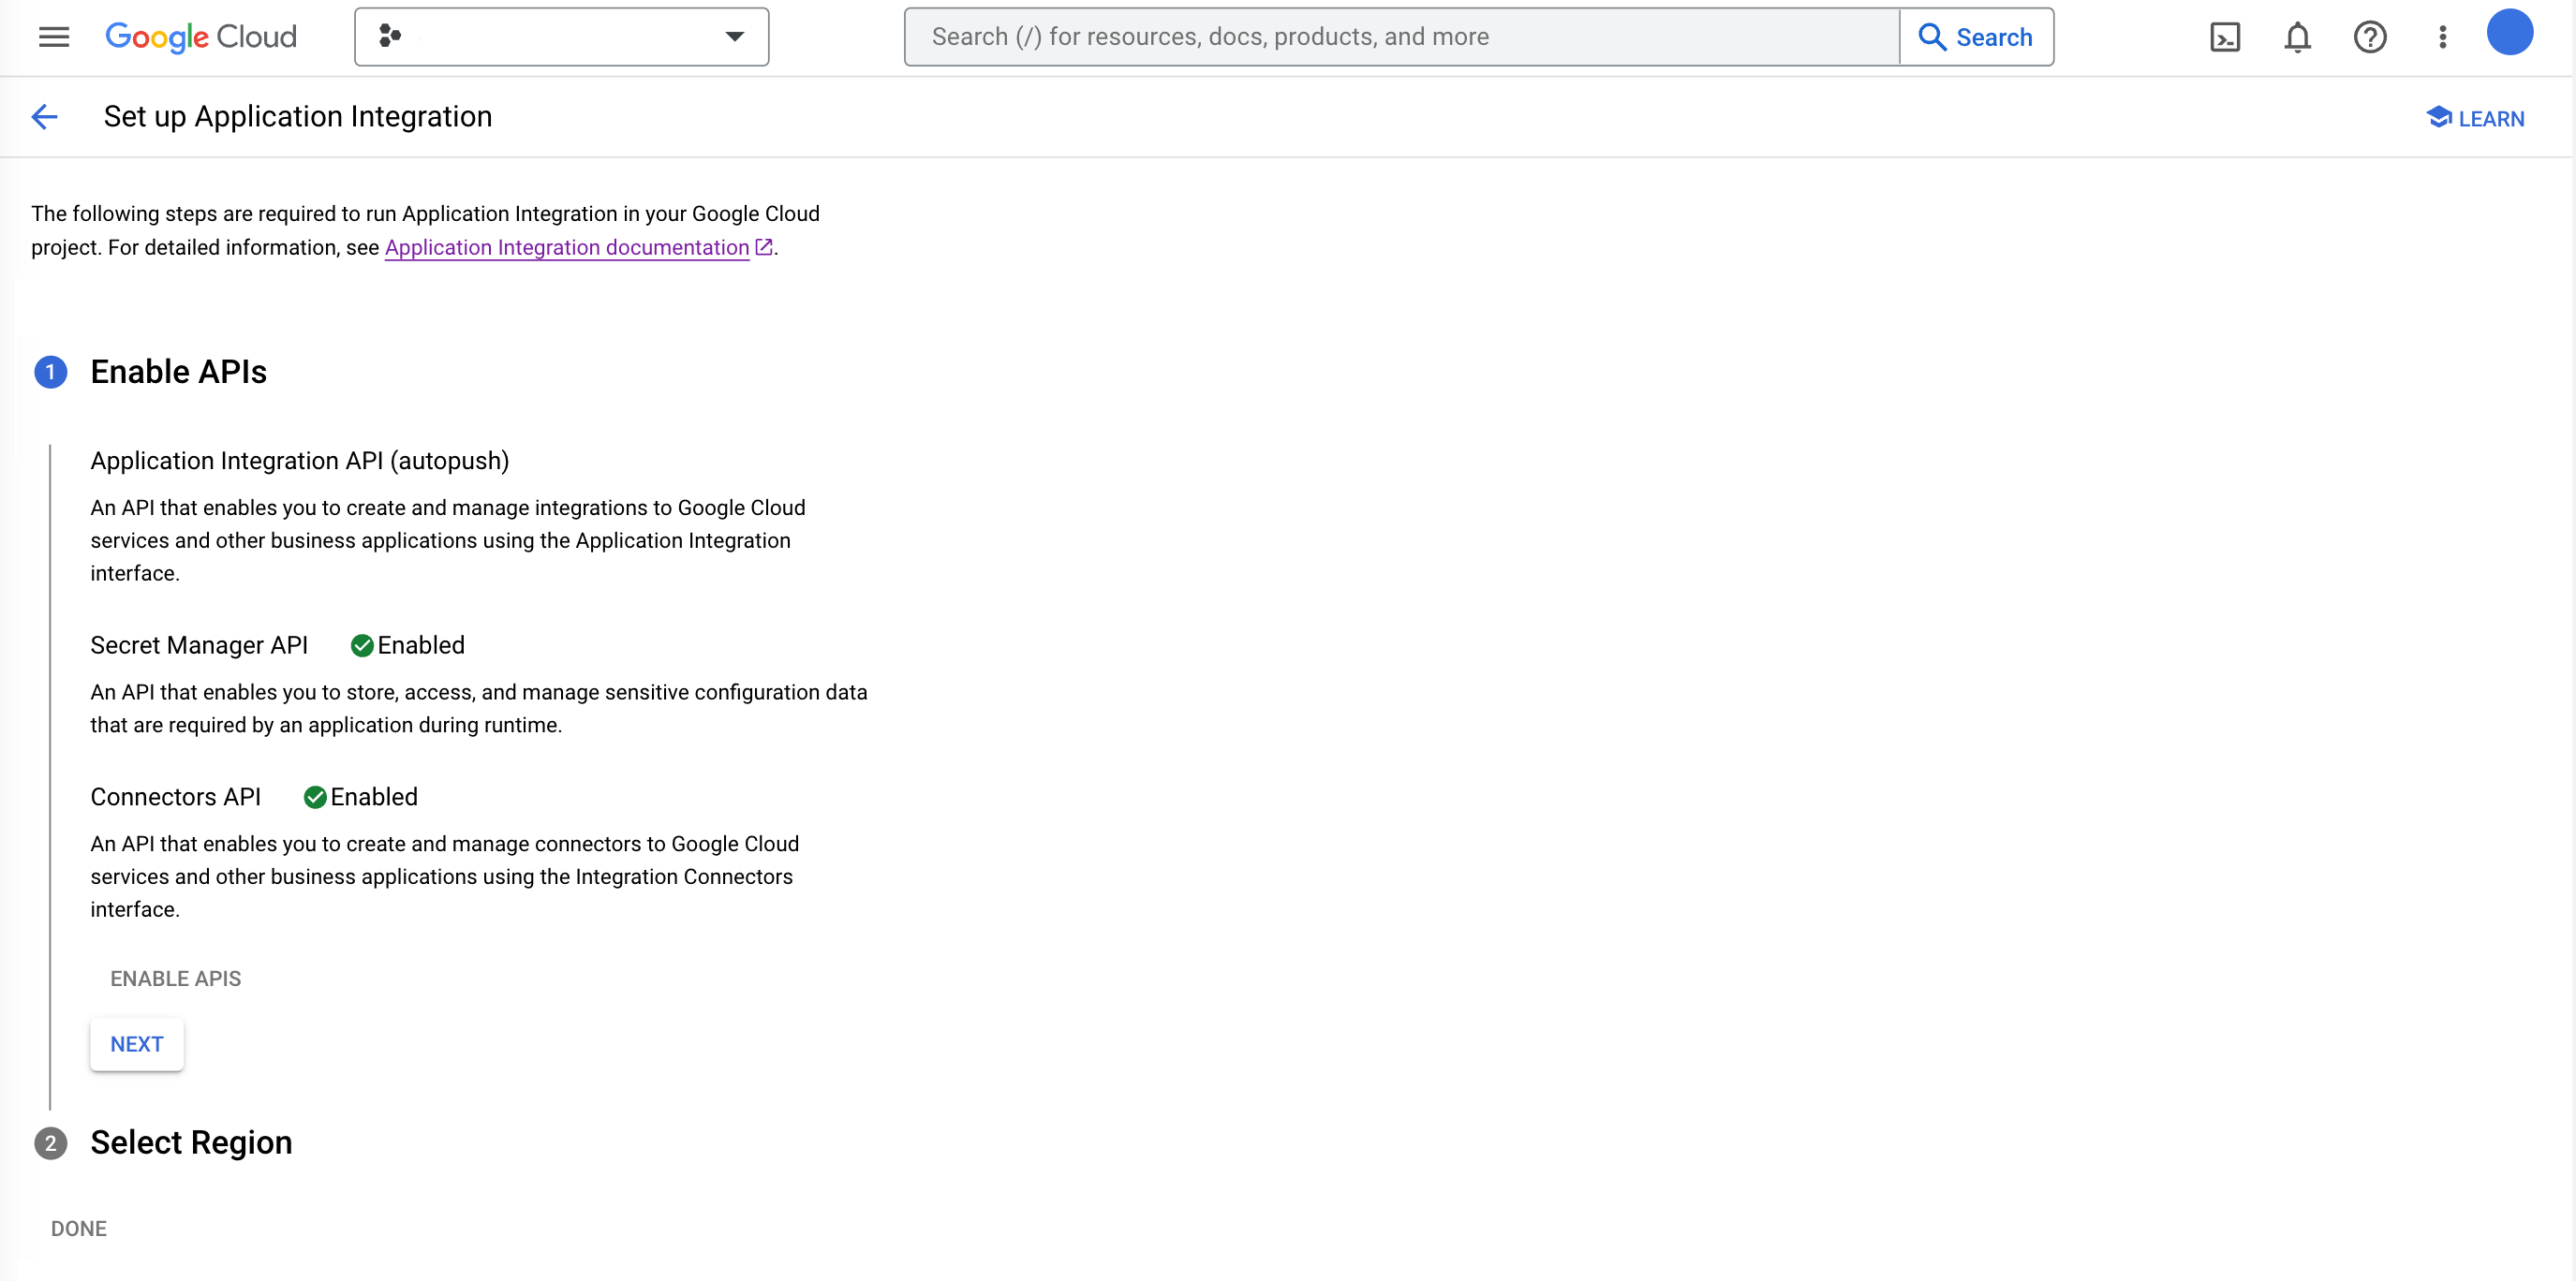Click the Connectors API Enabled checkmark

coord(314,797)
